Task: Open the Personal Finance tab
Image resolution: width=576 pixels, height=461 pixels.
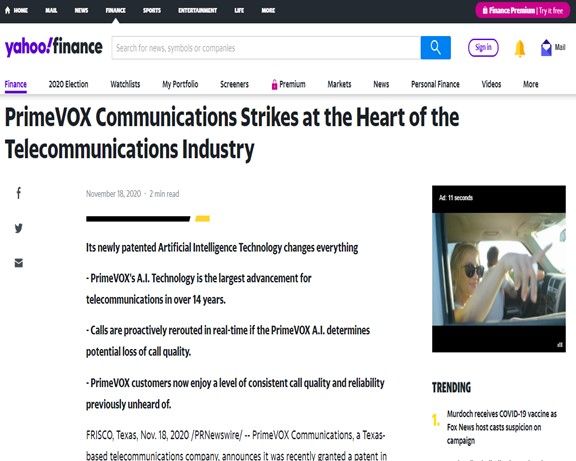Action: pyautogui.click(x=435, y=84)
